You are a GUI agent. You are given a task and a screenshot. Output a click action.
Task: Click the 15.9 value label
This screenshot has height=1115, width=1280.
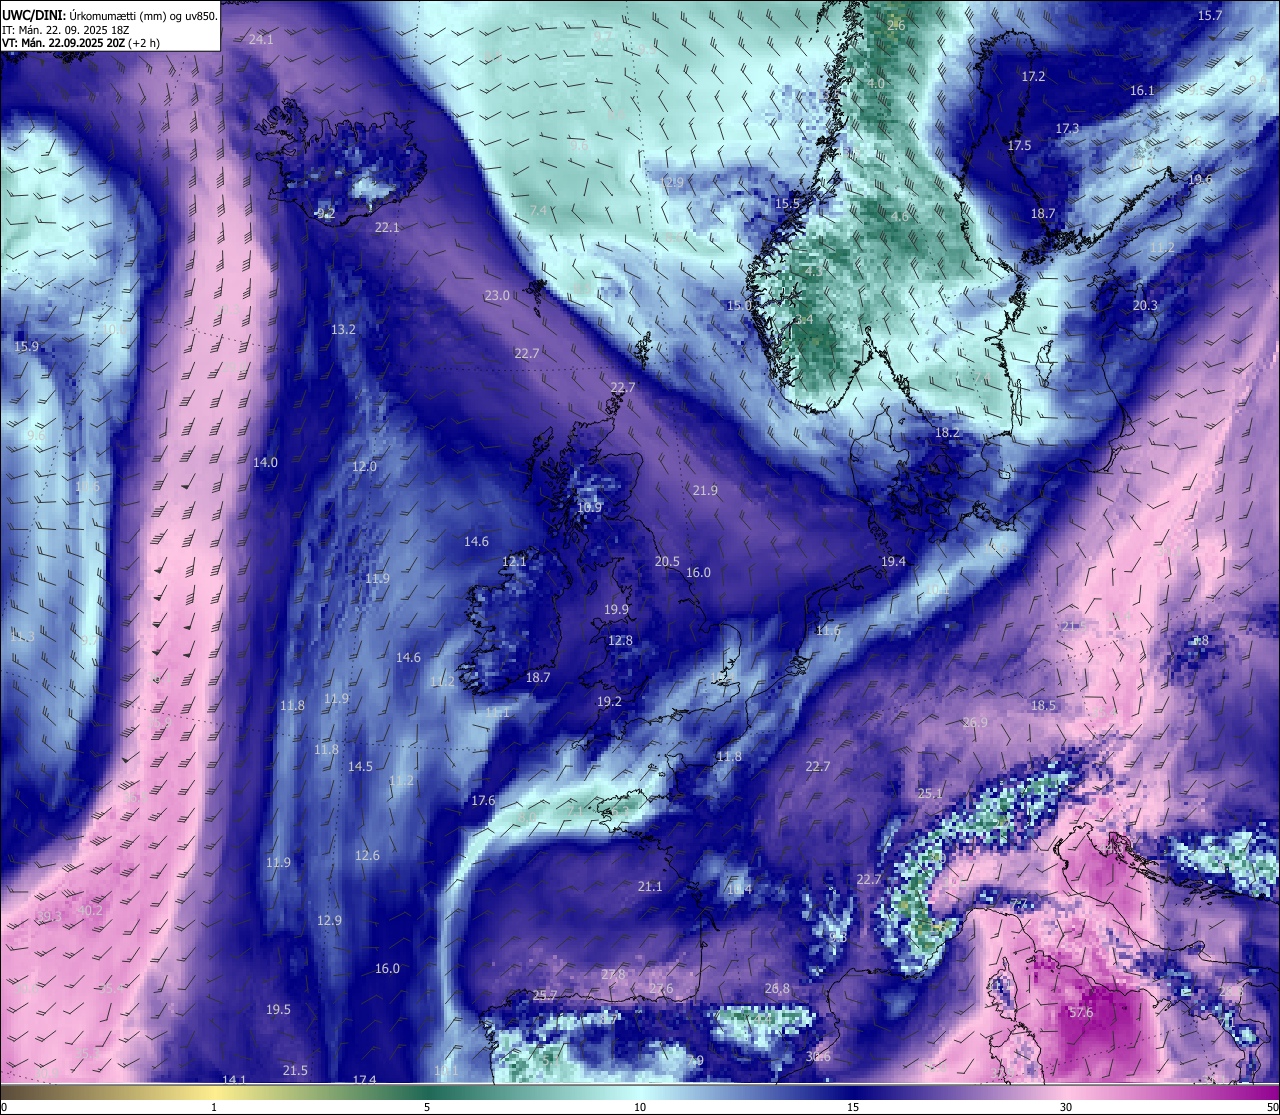coord(27,347)
